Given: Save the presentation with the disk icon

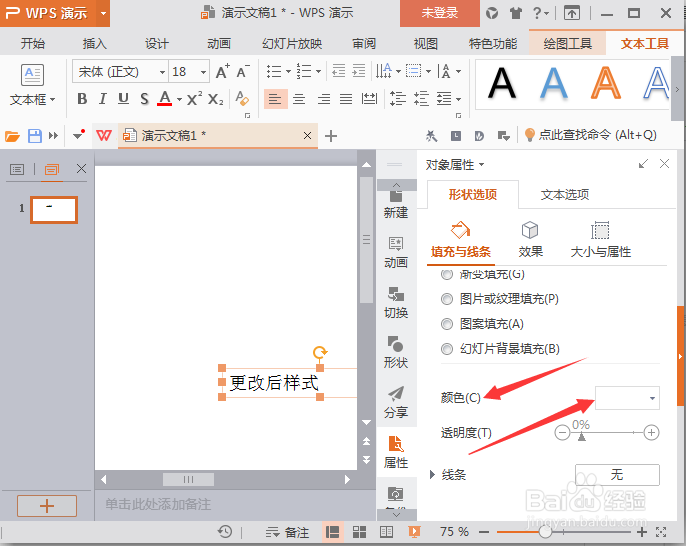Looking at the screenshot, I should 35,136.
